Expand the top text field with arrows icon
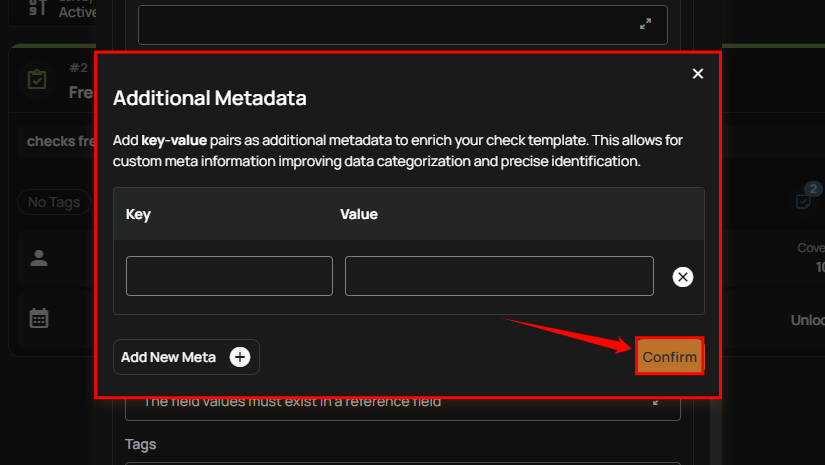 point(646,24)
